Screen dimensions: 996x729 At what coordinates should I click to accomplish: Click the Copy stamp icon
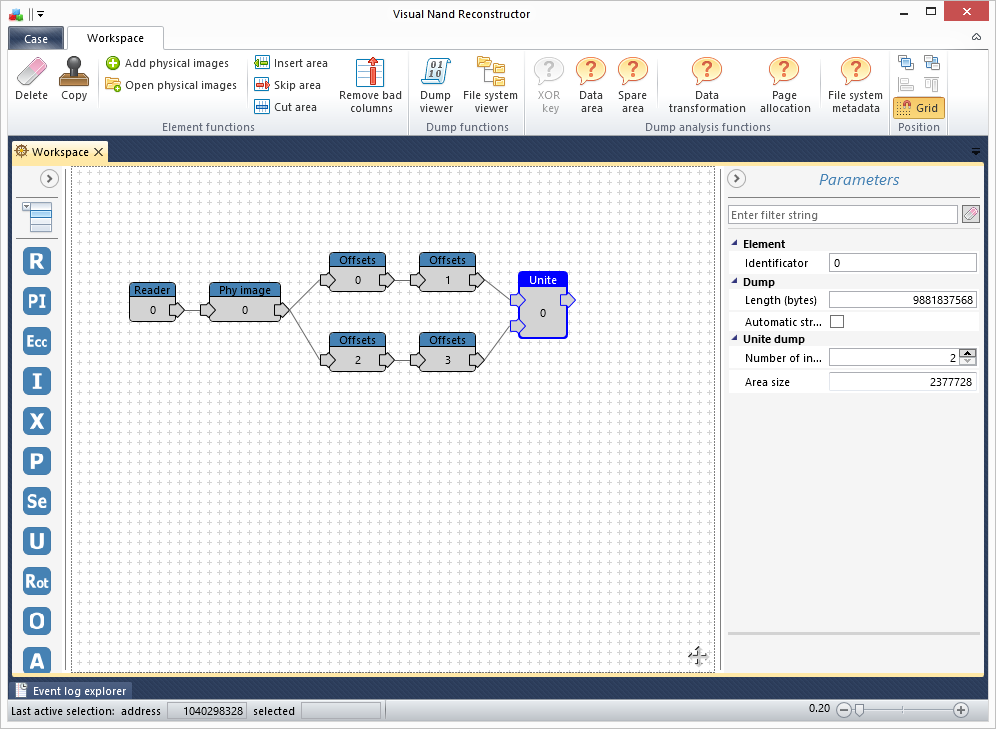pyautogui.click(x=74, y=71)
